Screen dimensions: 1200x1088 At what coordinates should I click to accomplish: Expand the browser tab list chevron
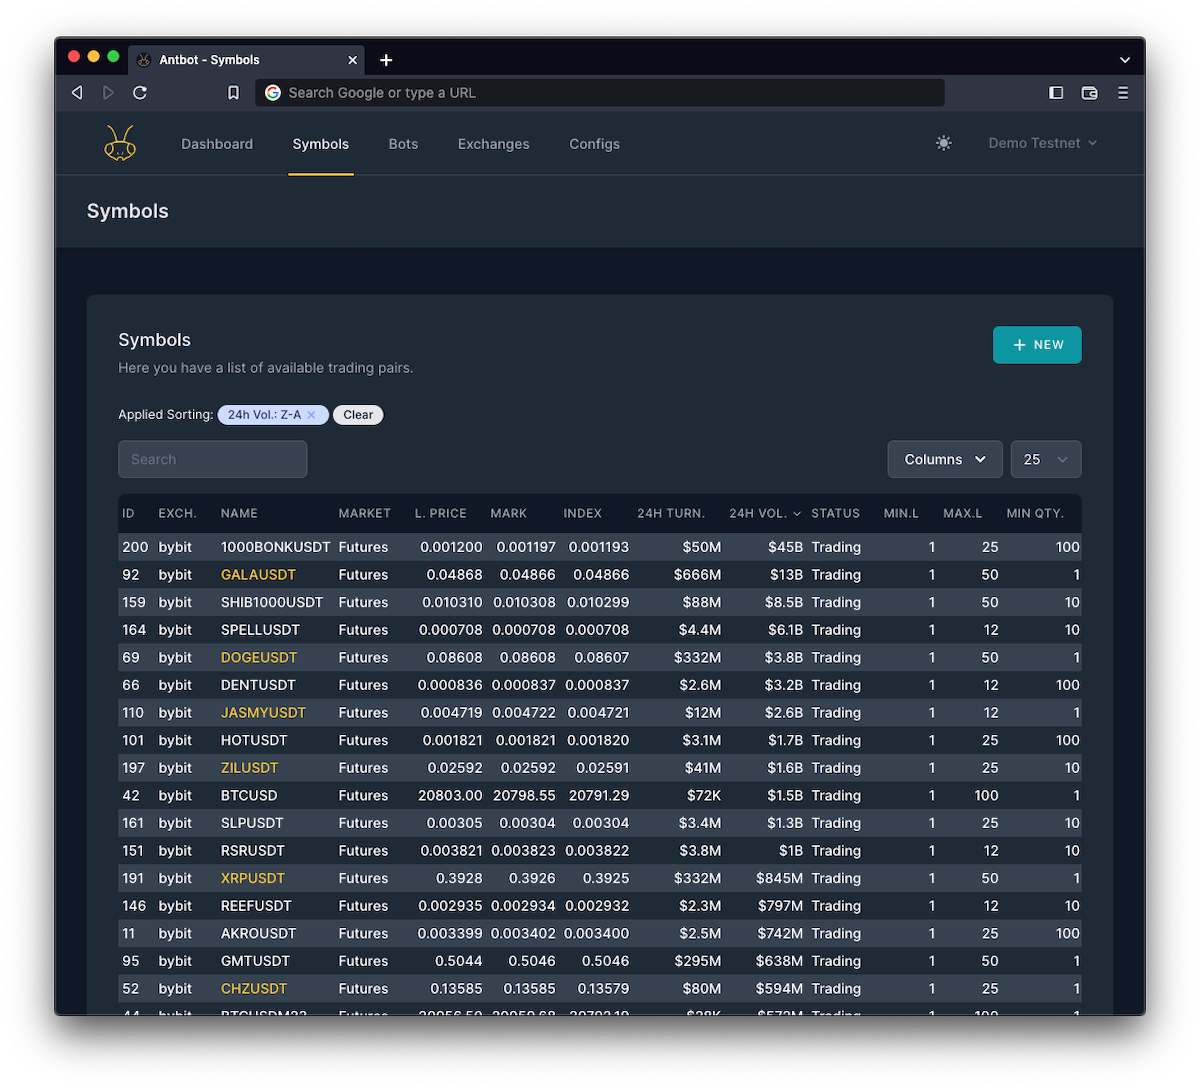1125,60
